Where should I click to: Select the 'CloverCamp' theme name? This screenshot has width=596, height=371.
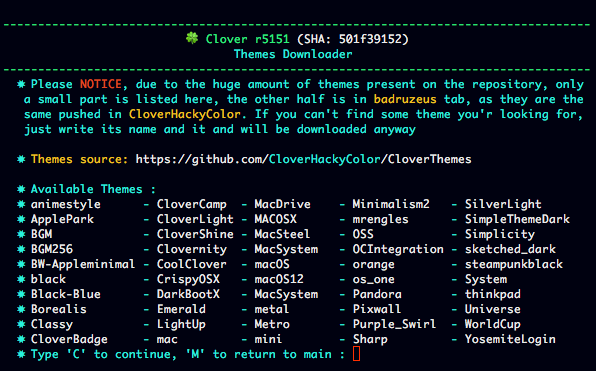(x=192, y=204)
